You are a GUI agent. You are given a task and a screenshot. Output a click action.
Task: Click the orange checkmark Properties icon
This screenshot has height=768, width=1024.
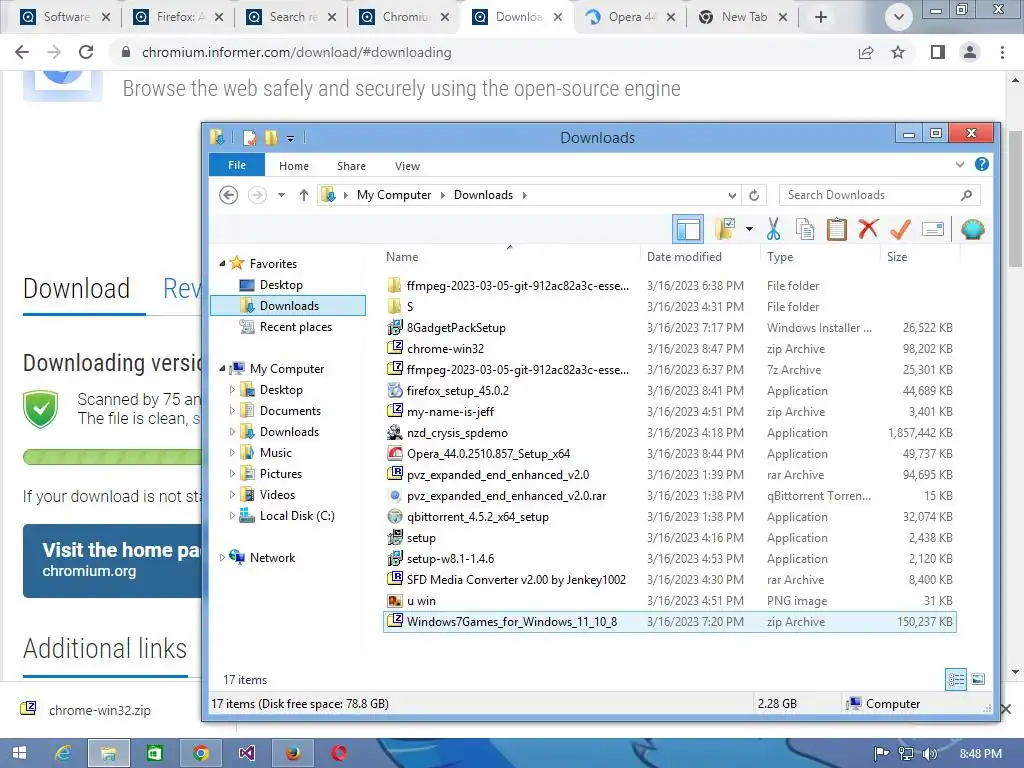[900, 229]
